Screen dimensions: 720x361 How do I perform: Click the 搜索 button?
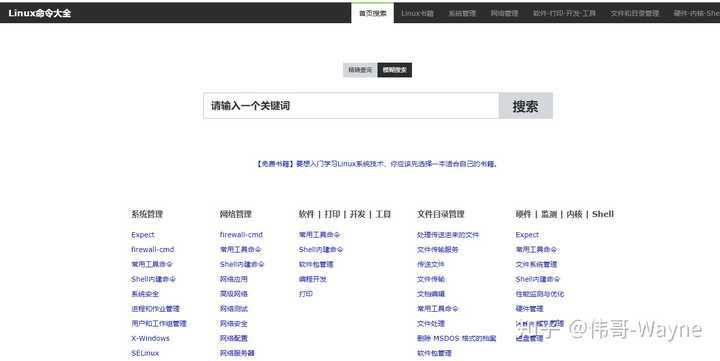coord(525,106)
